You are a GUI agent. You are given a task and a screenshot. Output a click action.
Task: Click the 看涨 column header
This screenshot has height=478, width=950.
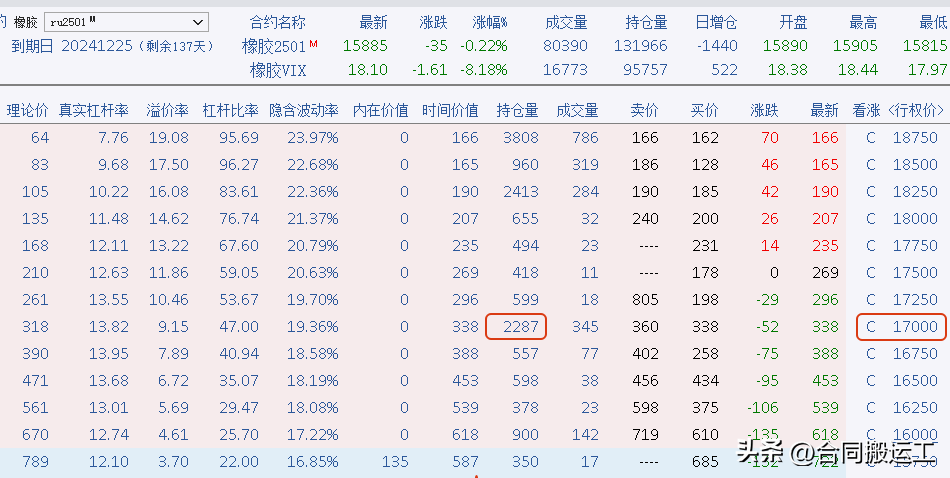coord(866,110)
